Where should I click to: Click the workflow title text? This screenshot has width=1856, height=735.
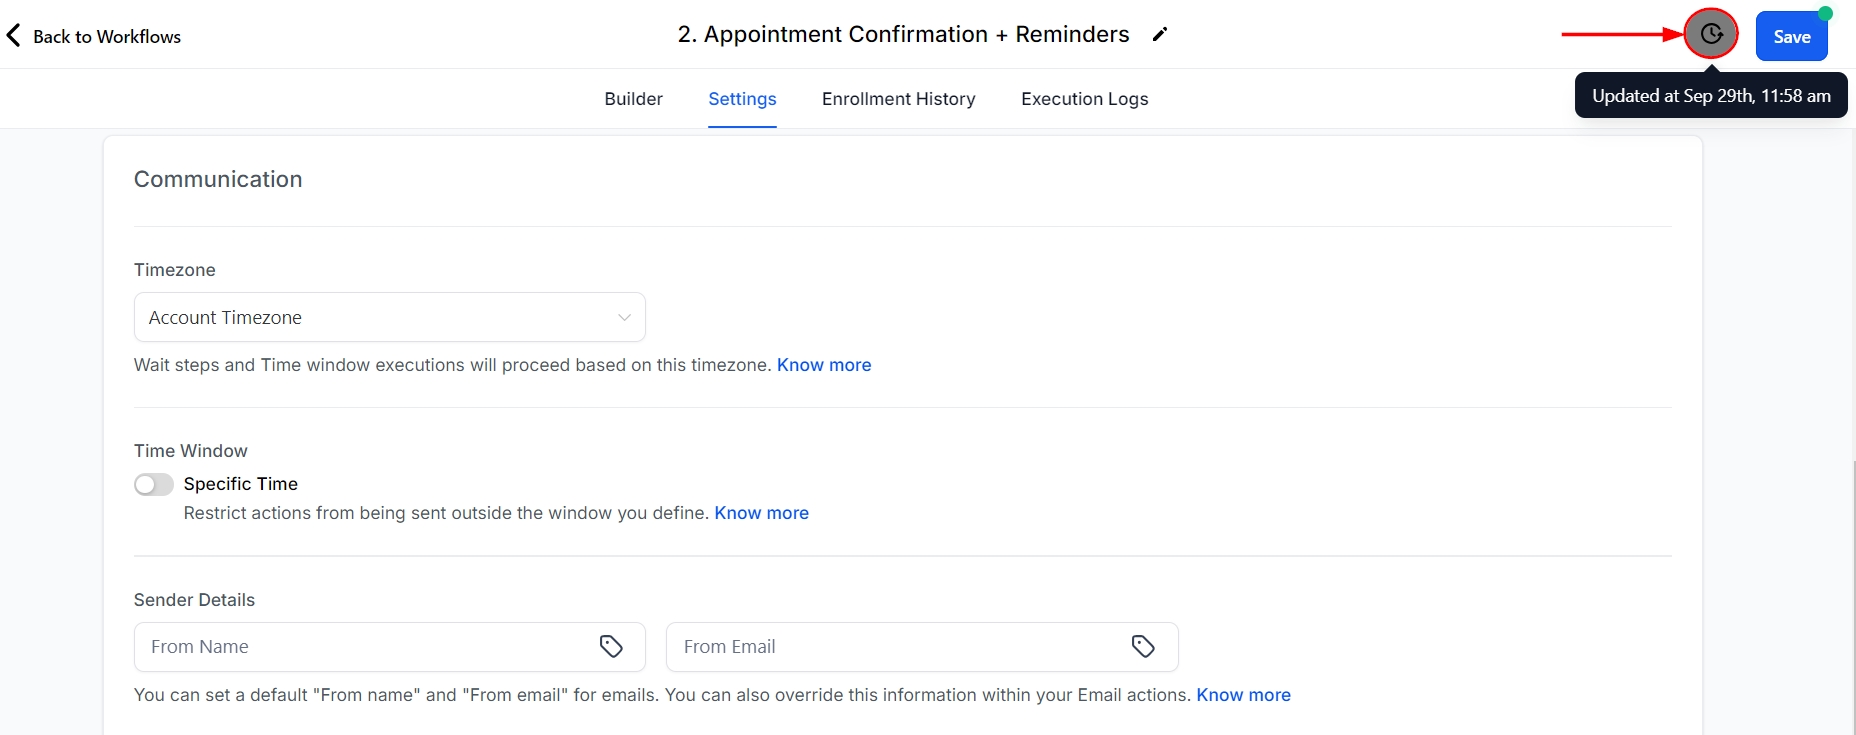(903, 35)
